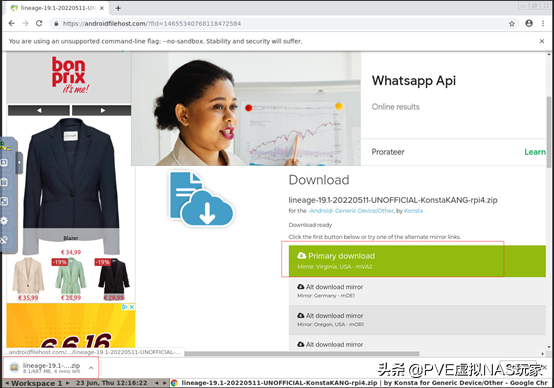Switch to the next workspace with the right arrow

[x=68, y=383]
